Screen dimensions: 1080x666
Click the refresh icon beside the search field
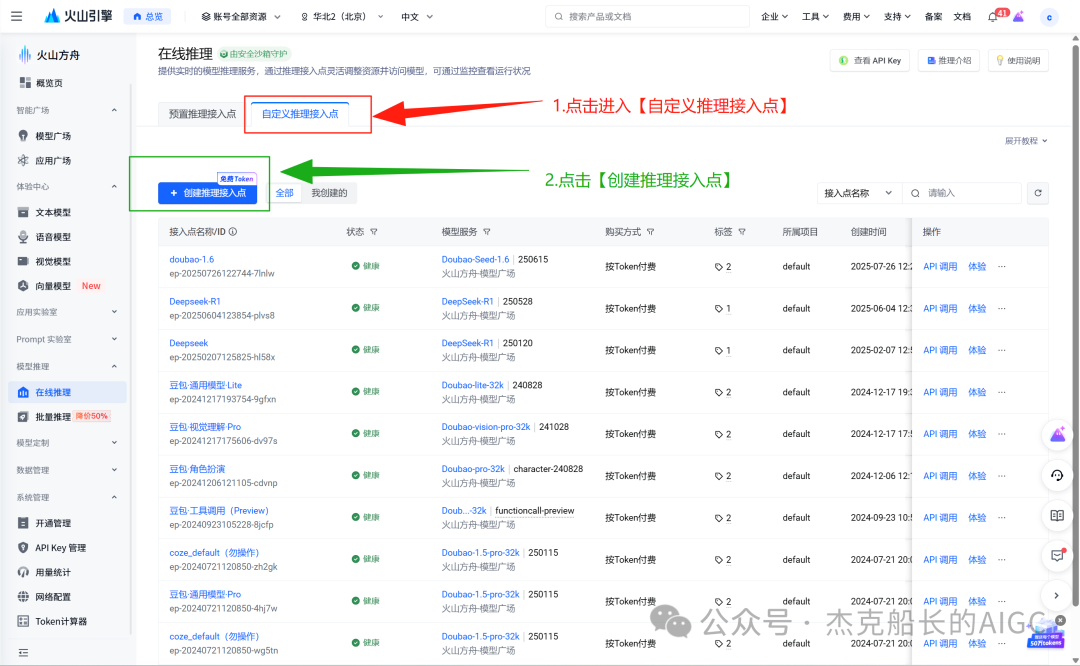click(x=1038, y=193)
